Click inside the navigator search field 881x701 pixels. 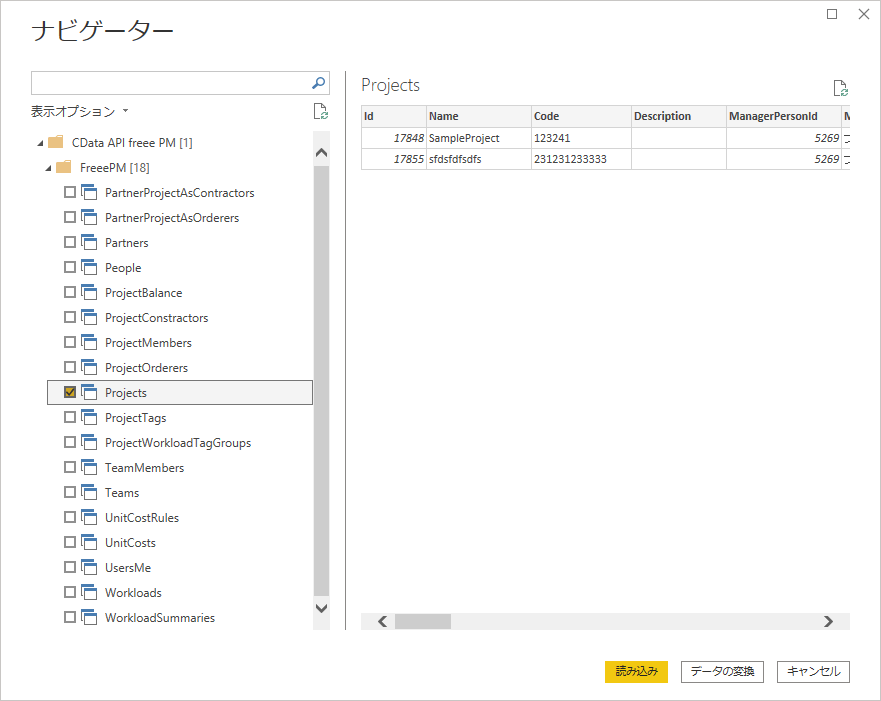click(x=171, y=83)
